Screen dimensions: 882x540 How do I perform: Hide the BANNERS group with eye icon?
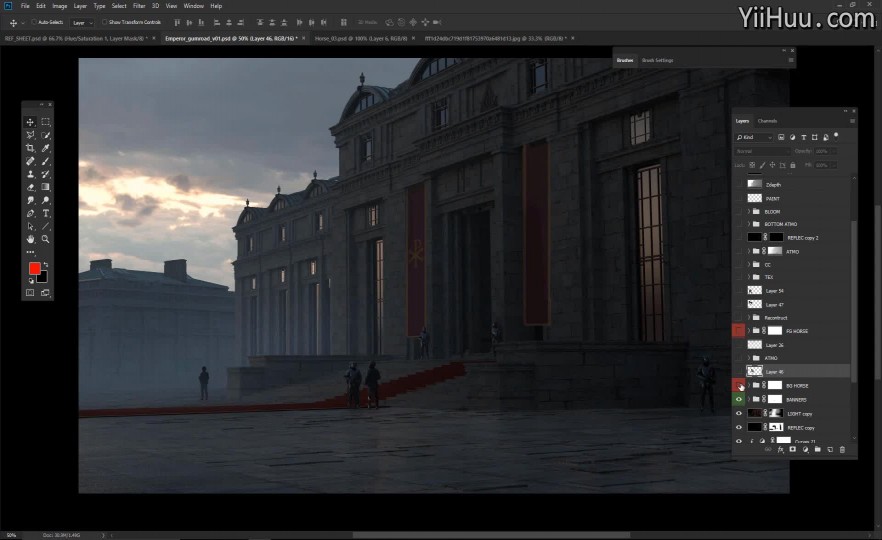coord(739,399)
